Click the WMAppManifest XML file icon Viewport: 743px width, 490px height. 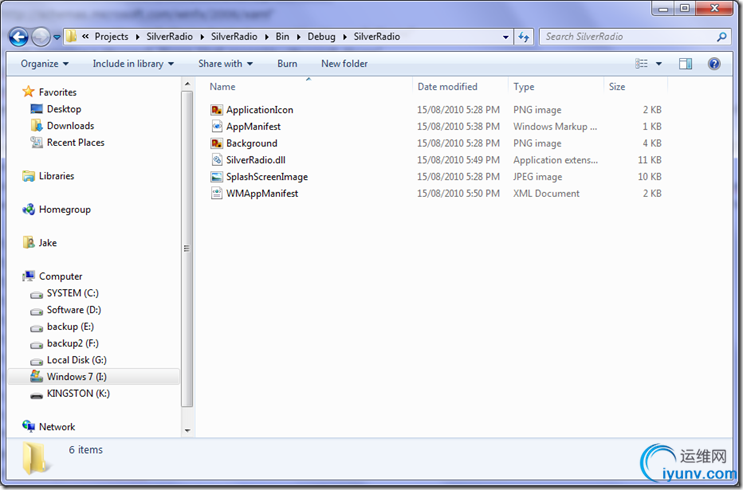coord(217,193)
